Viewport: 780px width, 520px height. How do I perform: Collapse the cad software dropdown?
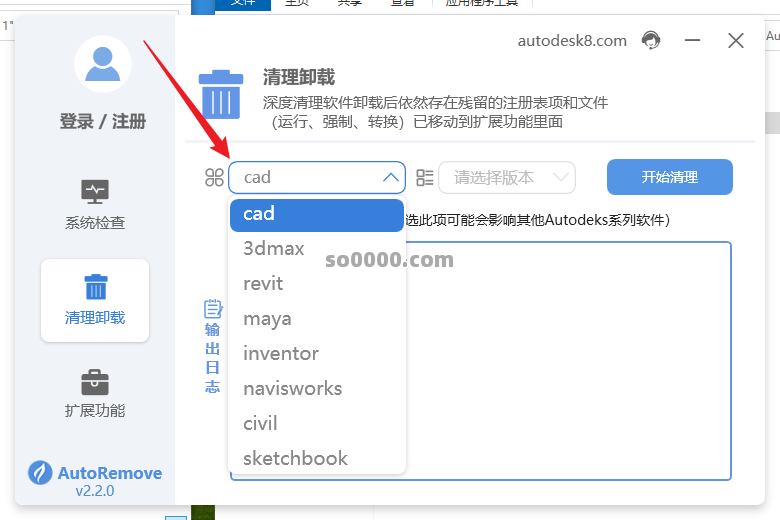(x=390, y=177)
